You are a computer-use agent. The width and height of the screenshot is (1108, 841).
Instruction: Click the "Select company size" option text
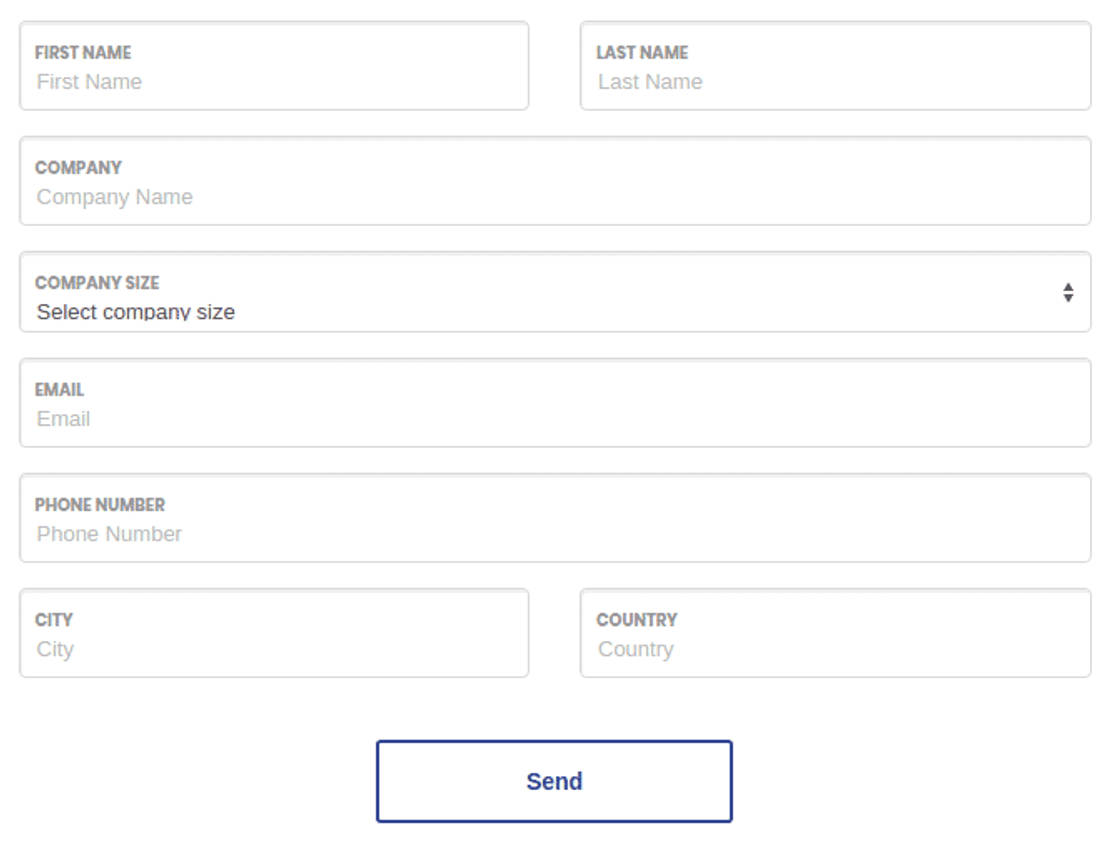[136, 311]
